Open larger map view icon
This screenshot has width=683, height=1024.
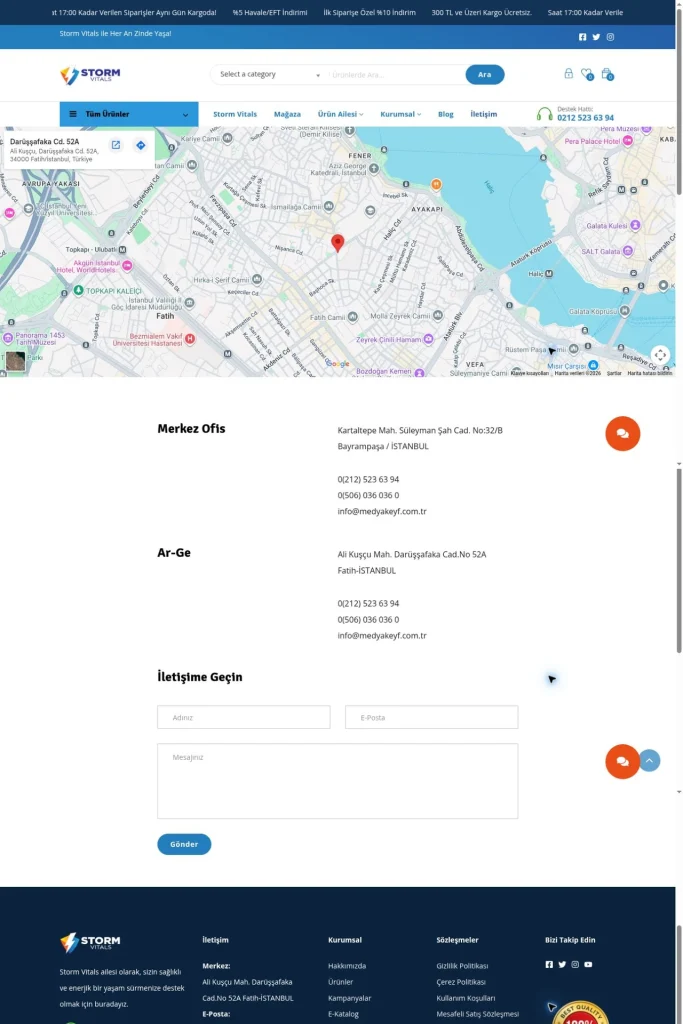coord(116,146)
